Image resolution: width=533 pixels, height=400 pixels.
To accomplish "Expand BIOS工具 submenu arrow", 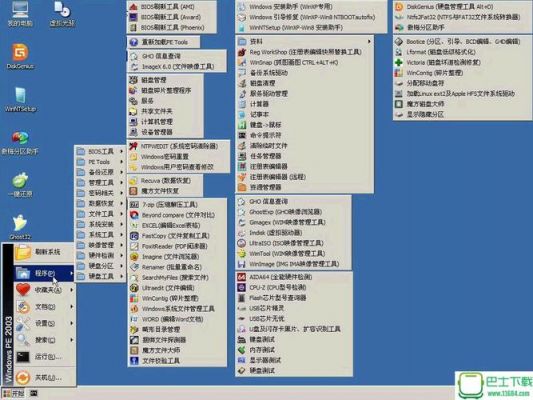I will [121, 151].
